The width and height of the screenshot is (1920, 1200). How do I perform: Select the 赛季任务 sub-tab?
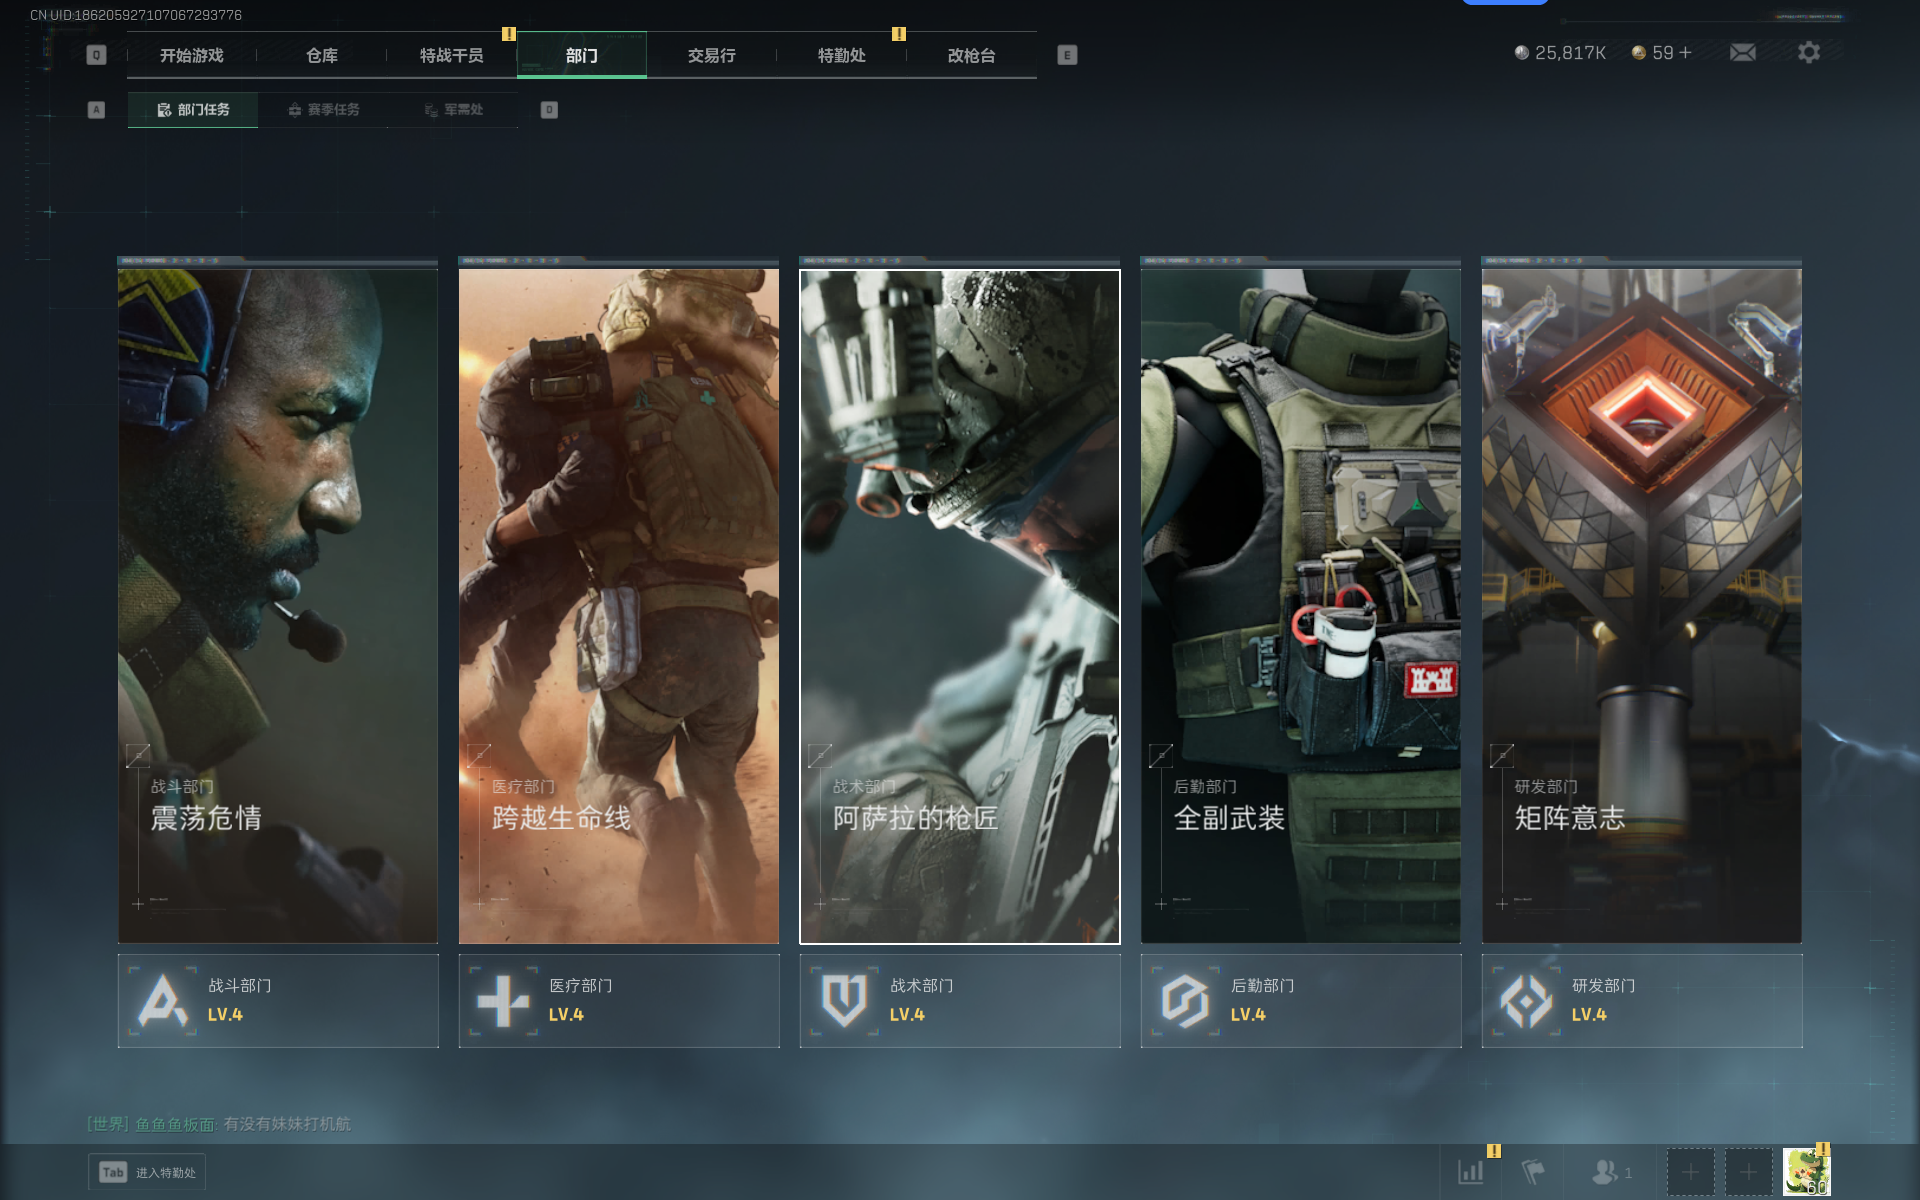[323, 110]
